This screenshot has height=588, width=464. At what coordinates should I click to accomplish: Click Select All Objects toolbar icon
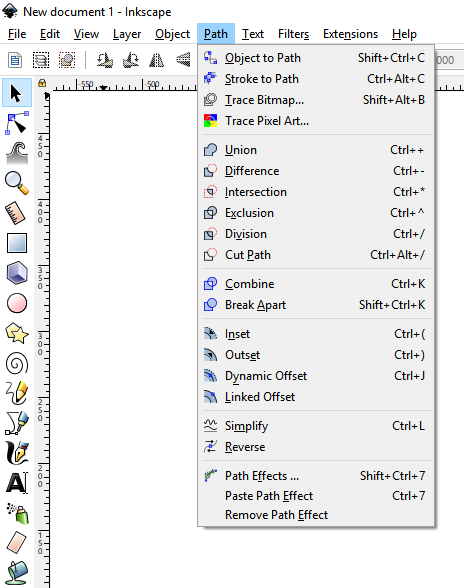[15, 60]
